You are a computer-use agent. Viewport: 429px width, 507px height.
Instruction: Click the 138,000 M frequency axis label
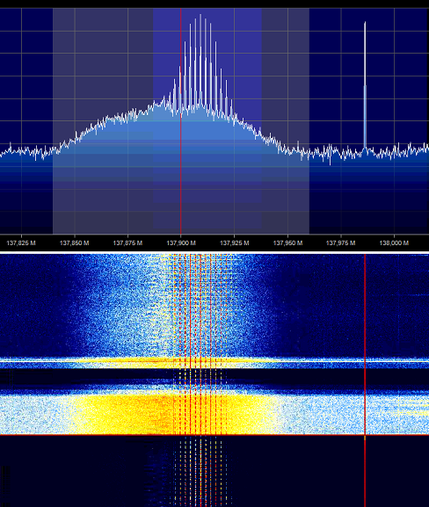click(x=394, y=243)
